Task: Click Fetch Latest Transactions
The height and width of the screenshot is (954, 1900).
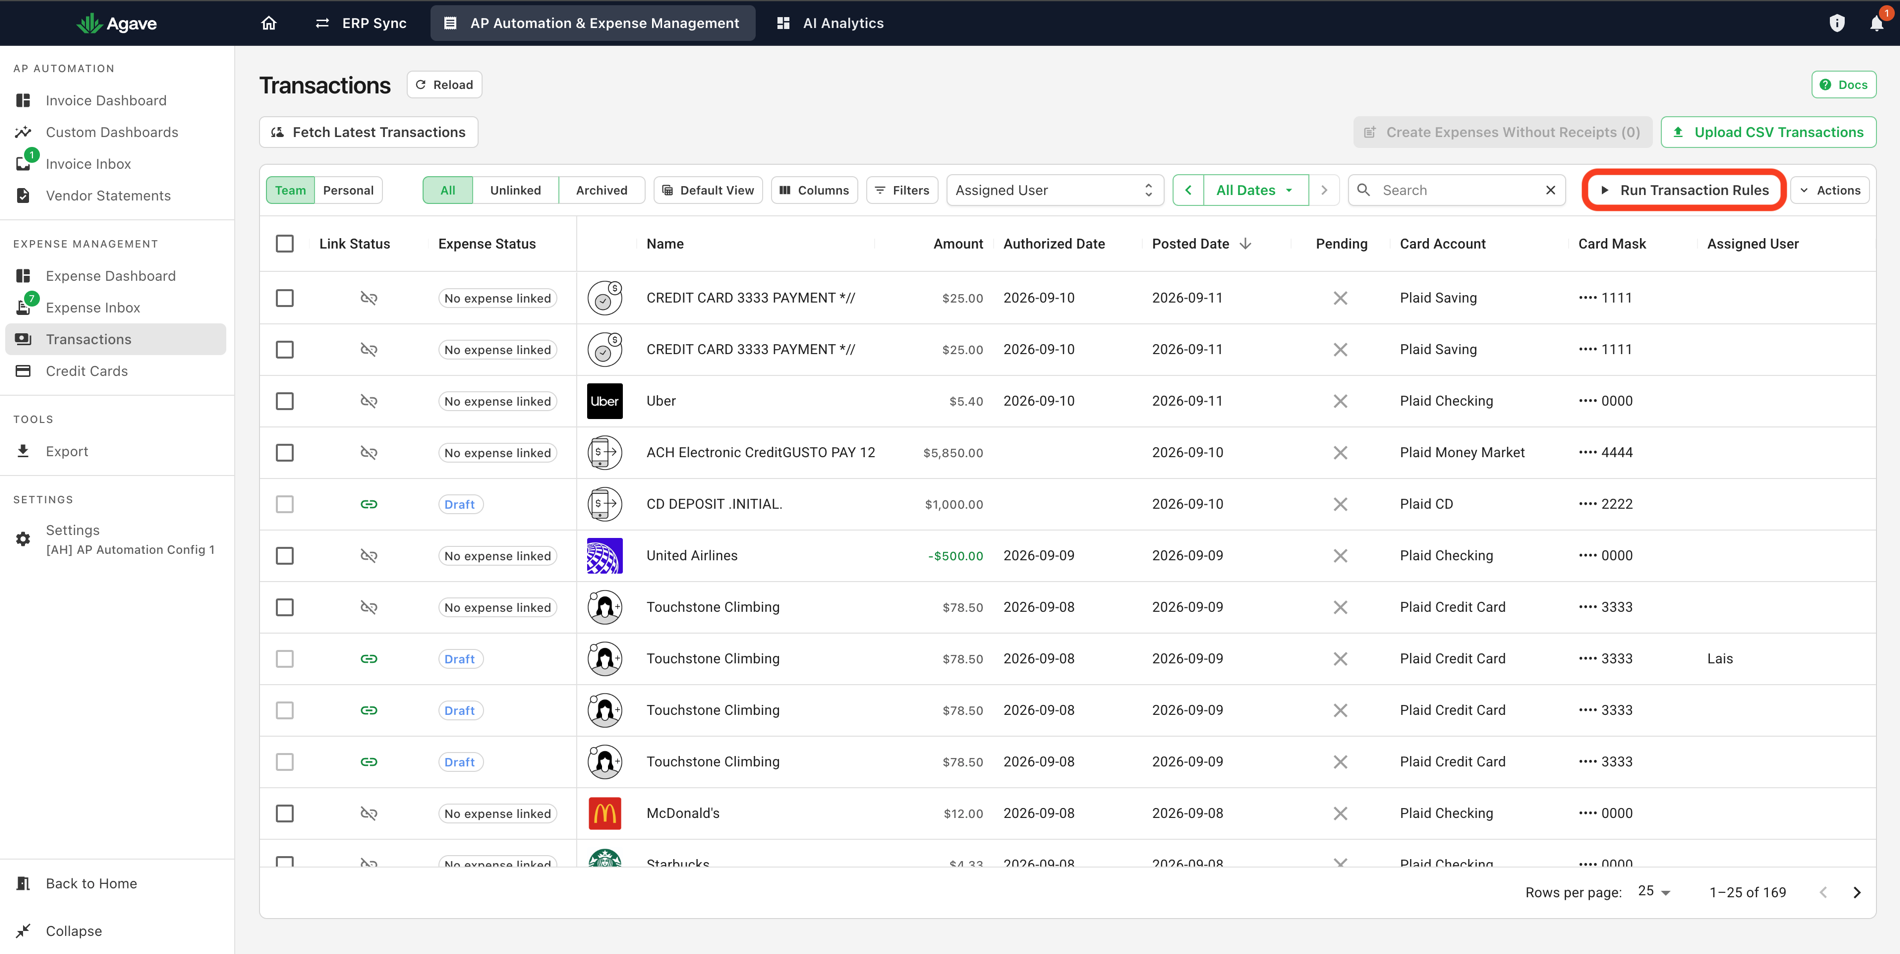Action: (368, 132)
